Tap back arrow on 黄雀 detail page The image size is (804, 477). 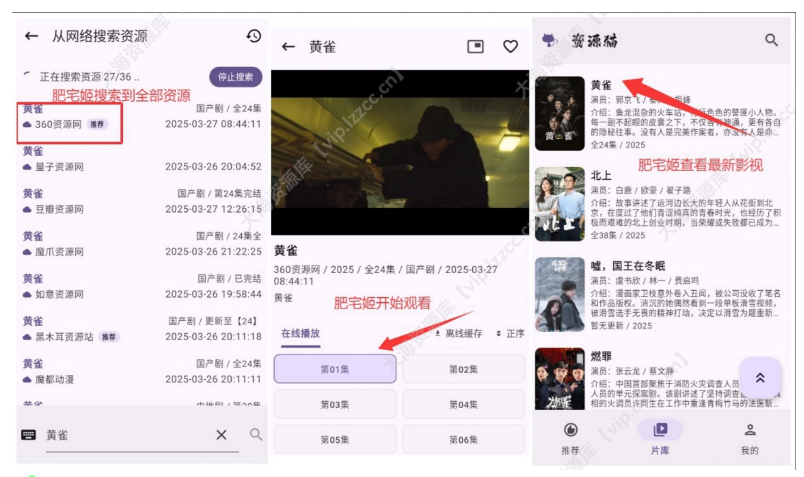289,47
